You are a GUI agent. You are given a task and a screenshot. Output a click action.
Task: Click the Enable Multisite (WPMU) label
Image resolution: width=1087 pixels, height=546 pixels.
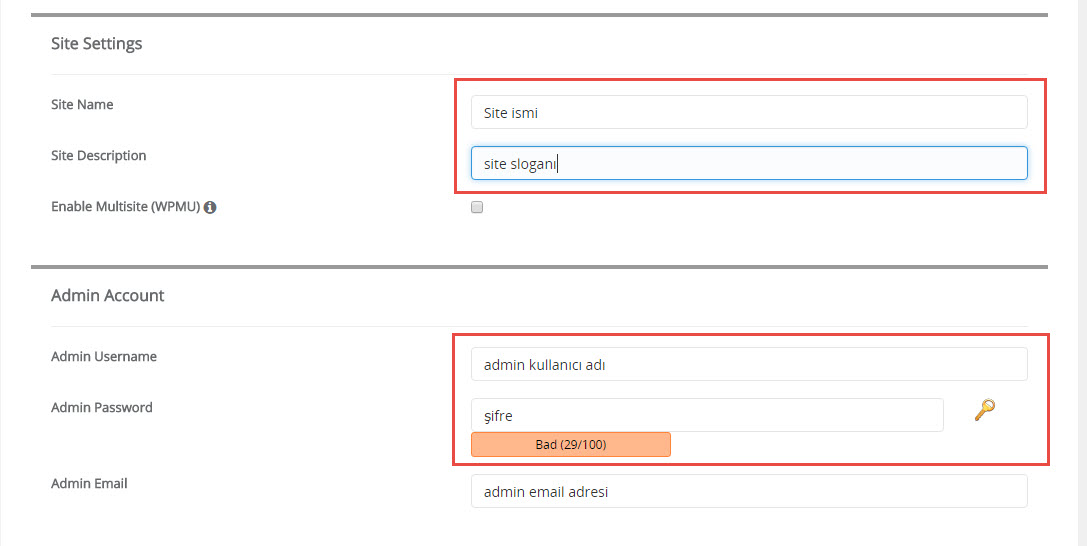point(125,207)
